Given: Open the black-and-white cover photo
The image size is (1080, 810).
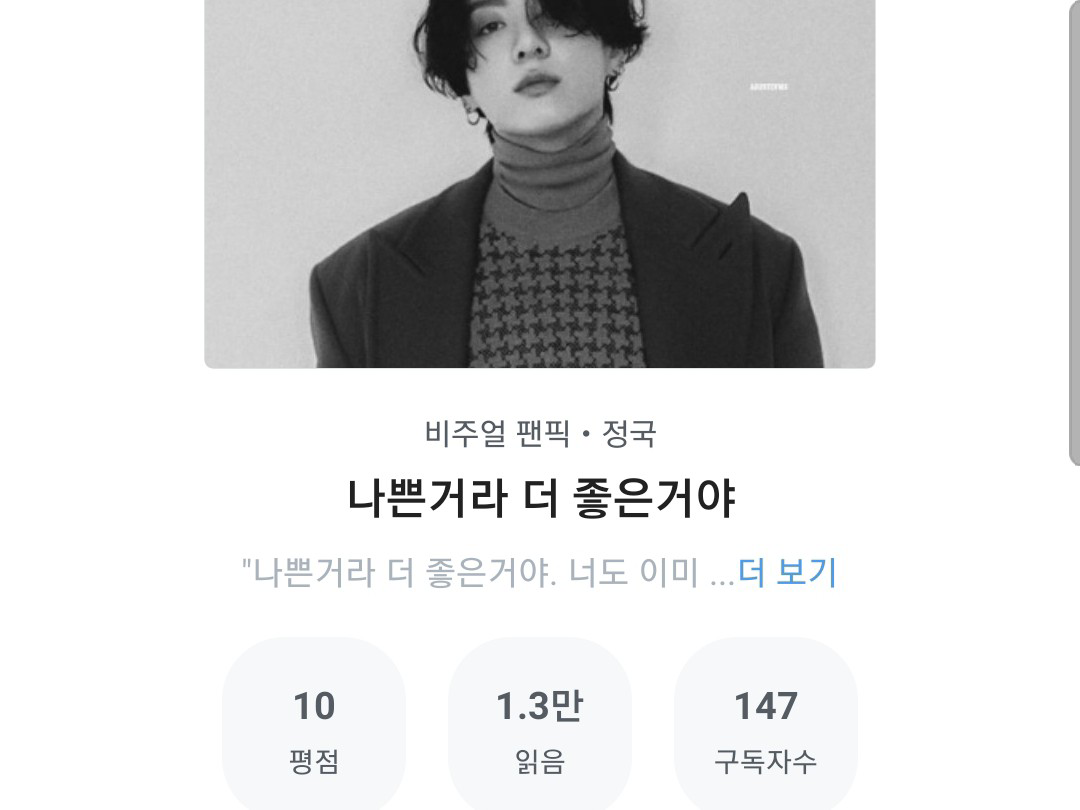Looking at the screenshot, I should point(540,184).
